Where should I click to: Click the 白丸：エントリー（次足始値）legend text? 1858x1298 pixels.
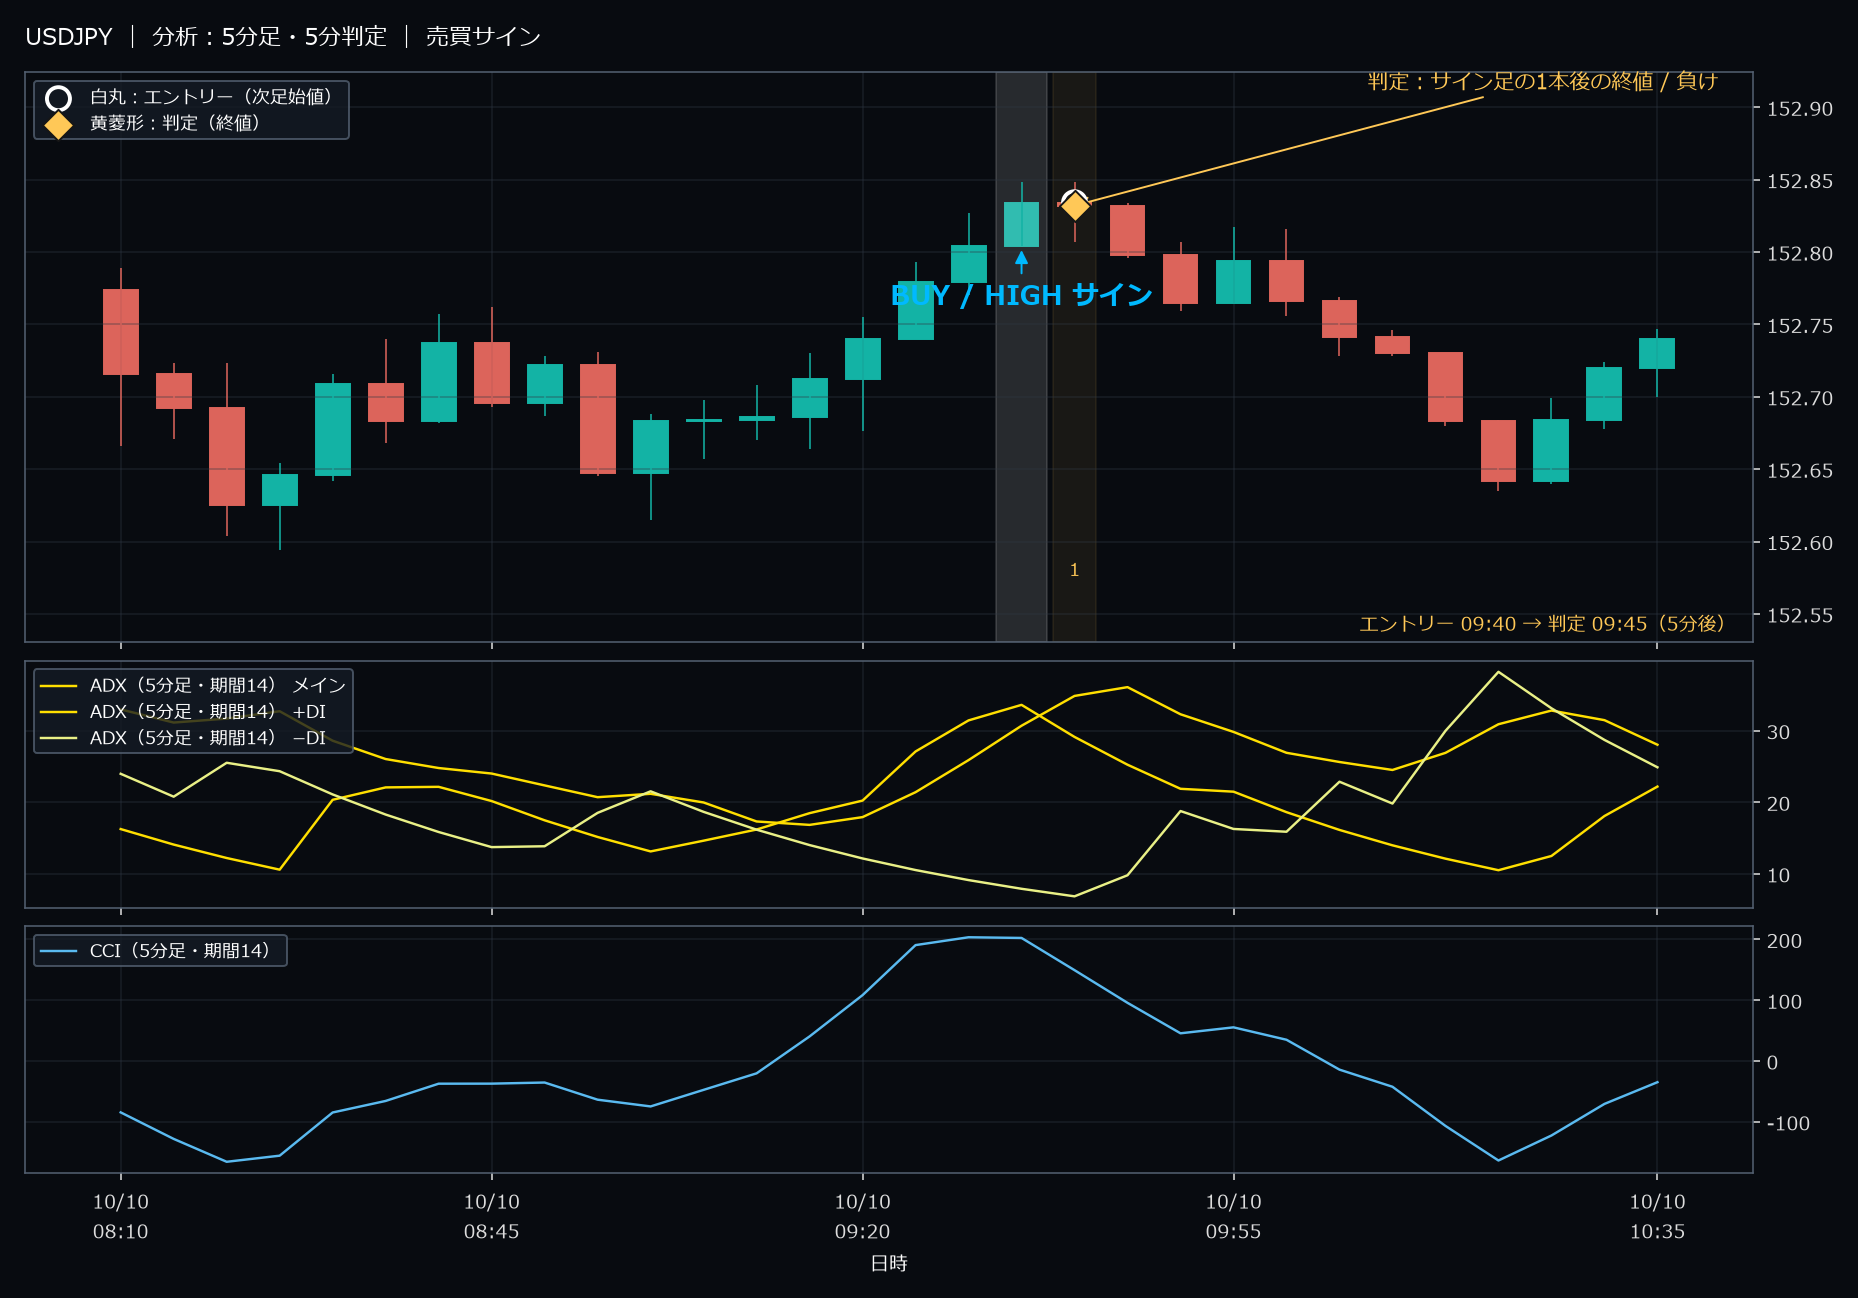point(211,97)
